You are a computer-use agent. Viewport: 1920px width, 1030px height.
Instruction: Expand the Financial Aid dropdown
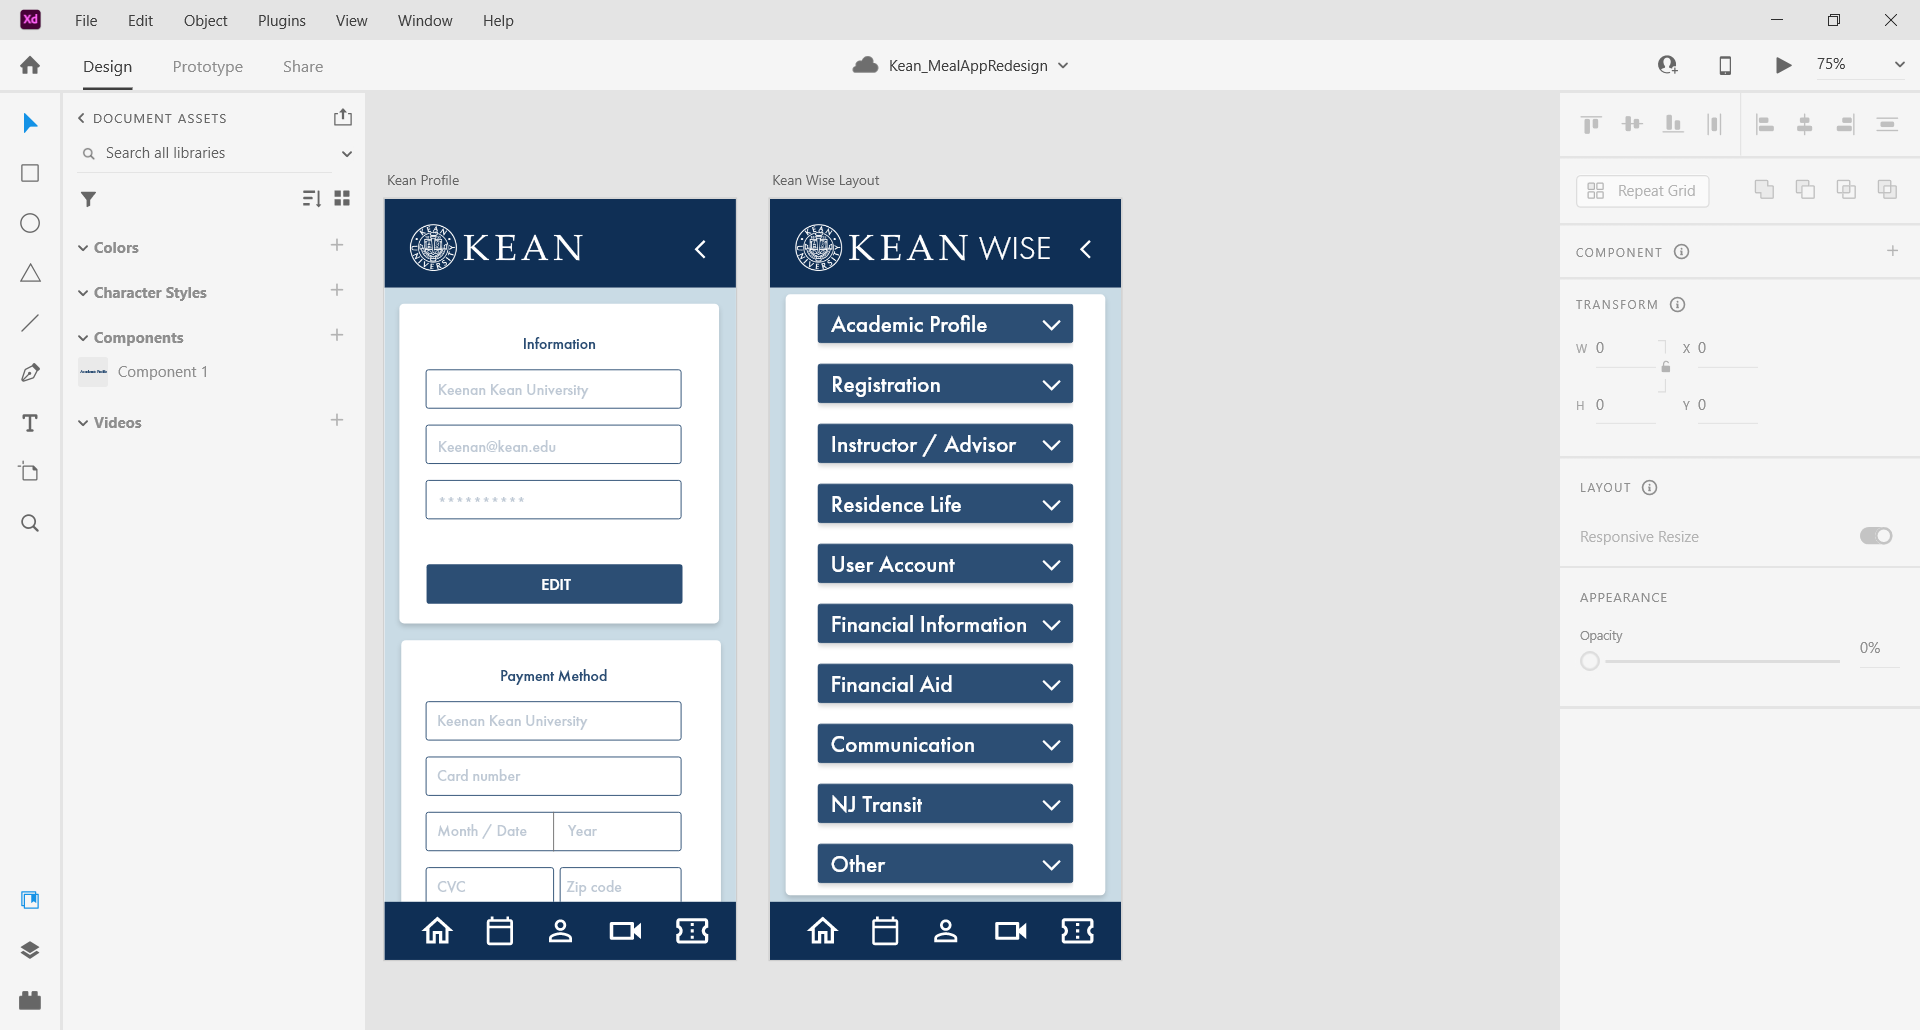coord(1051,685)
